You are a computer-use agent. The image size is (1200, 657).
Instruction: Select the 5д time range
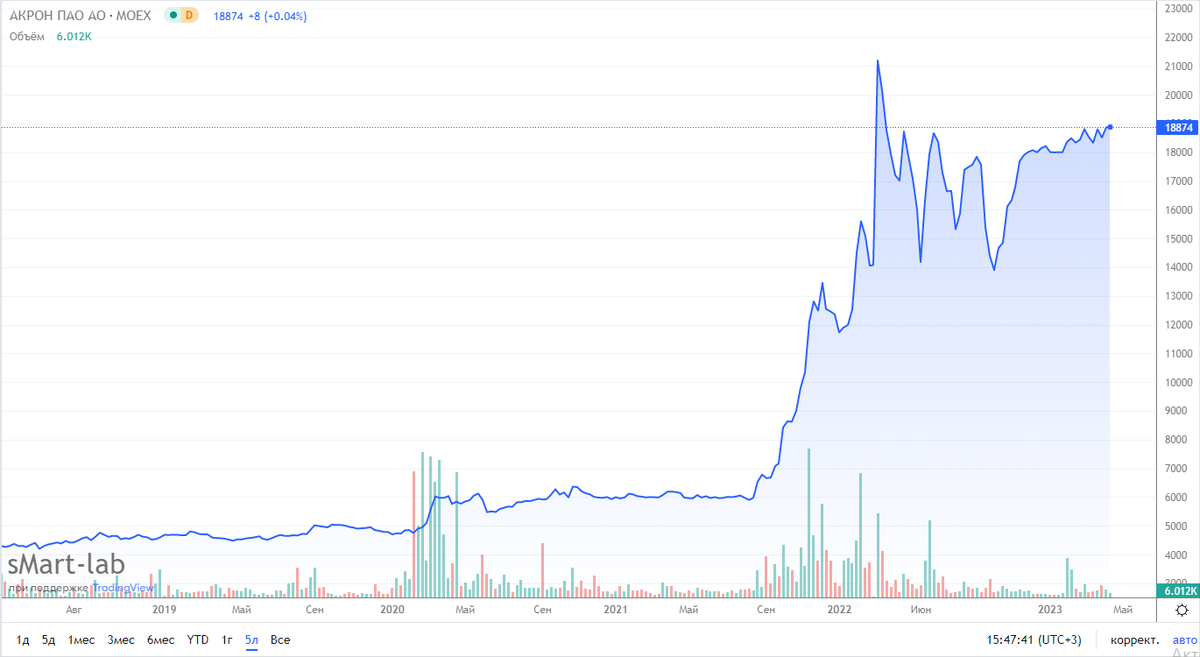point(48,639)
